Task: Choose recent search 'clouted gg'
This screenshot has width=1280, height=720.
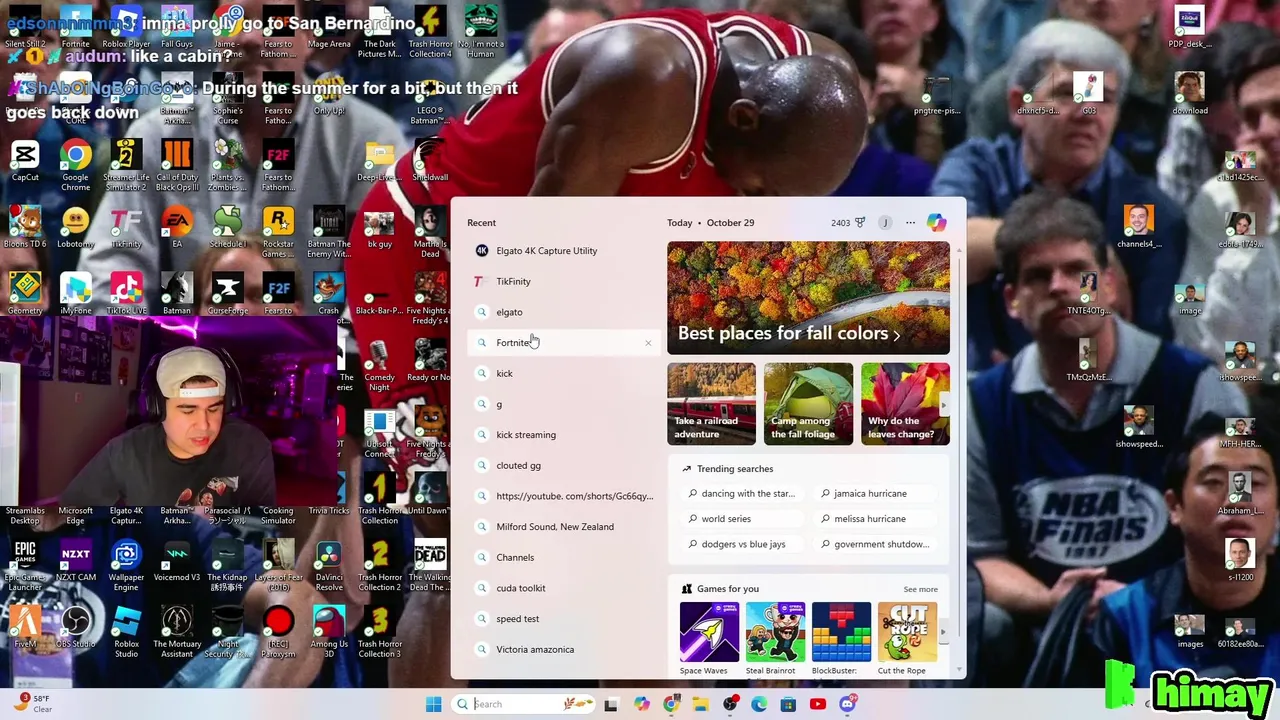Action: click(563, 466)
